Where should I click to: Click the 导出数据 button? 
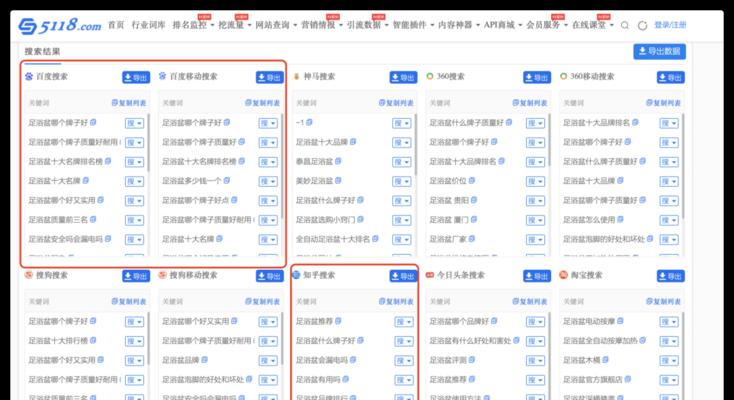(660, 52)
